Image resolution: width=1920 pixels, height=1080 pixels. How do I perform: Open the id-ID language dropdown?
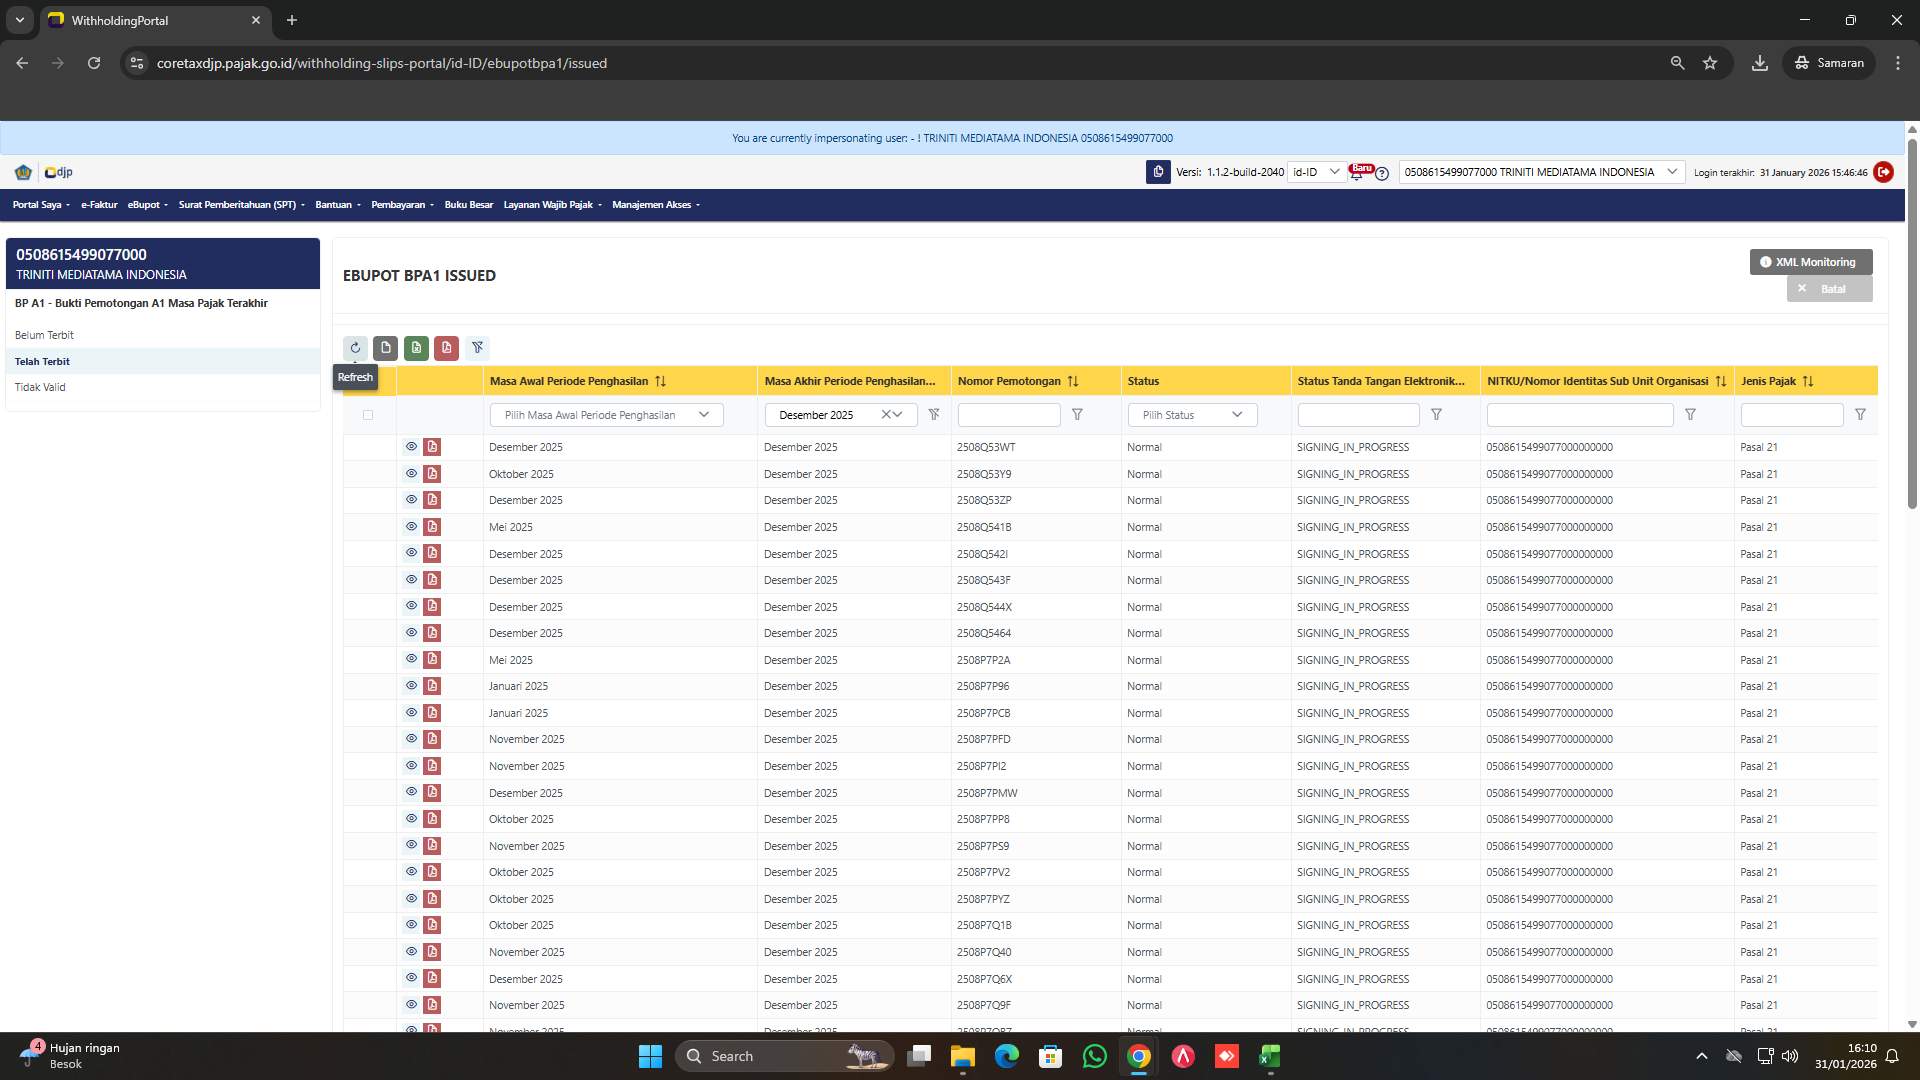pyautogui.click(x=1318, y=172)
